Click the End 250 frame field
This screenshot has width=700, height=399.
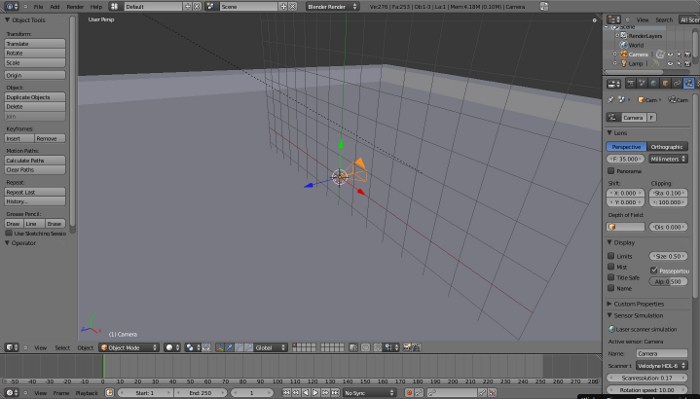point(200,393)
